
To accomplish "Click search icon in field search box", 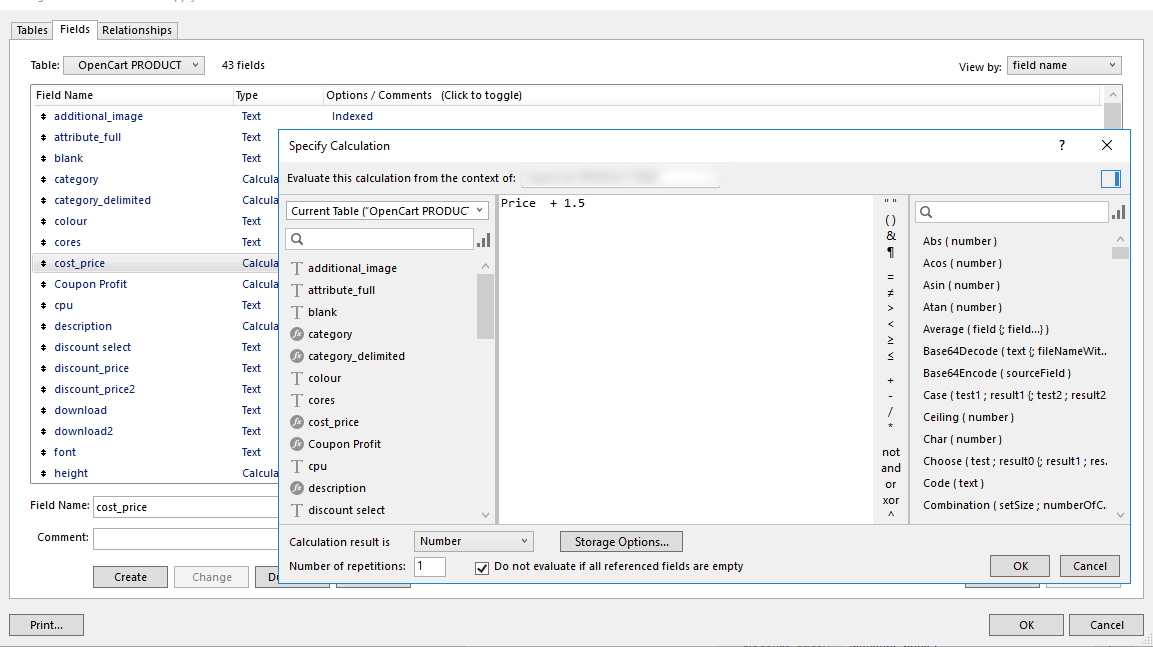I will coord(297,239).
